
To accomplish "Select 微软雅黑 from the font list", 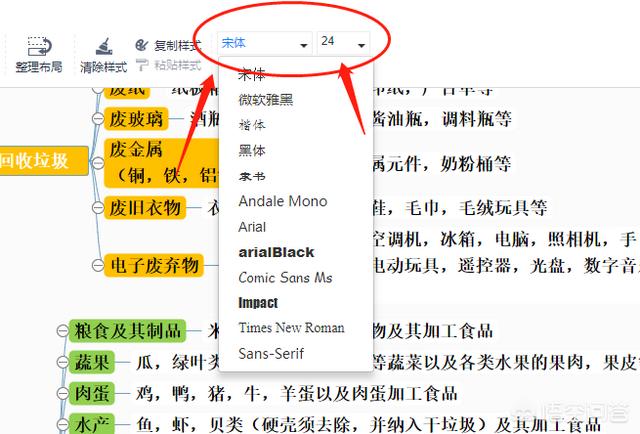I will click(x=266, y=100).
